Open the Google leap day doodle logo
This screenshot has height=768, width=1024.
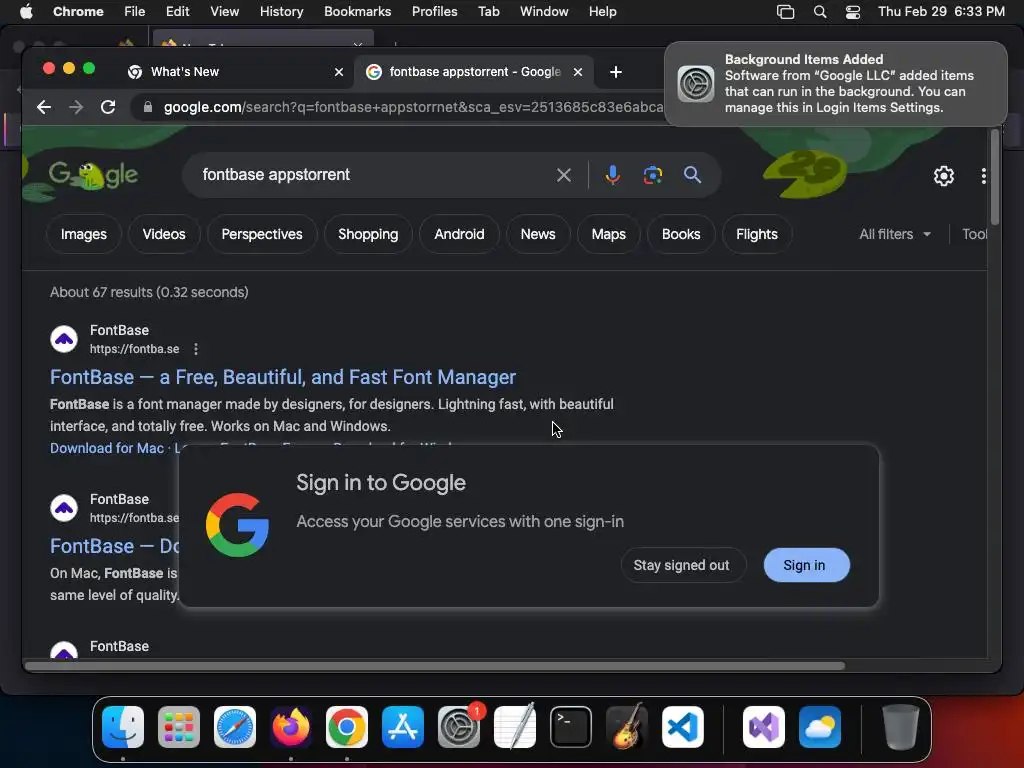[x=93, y=175]
